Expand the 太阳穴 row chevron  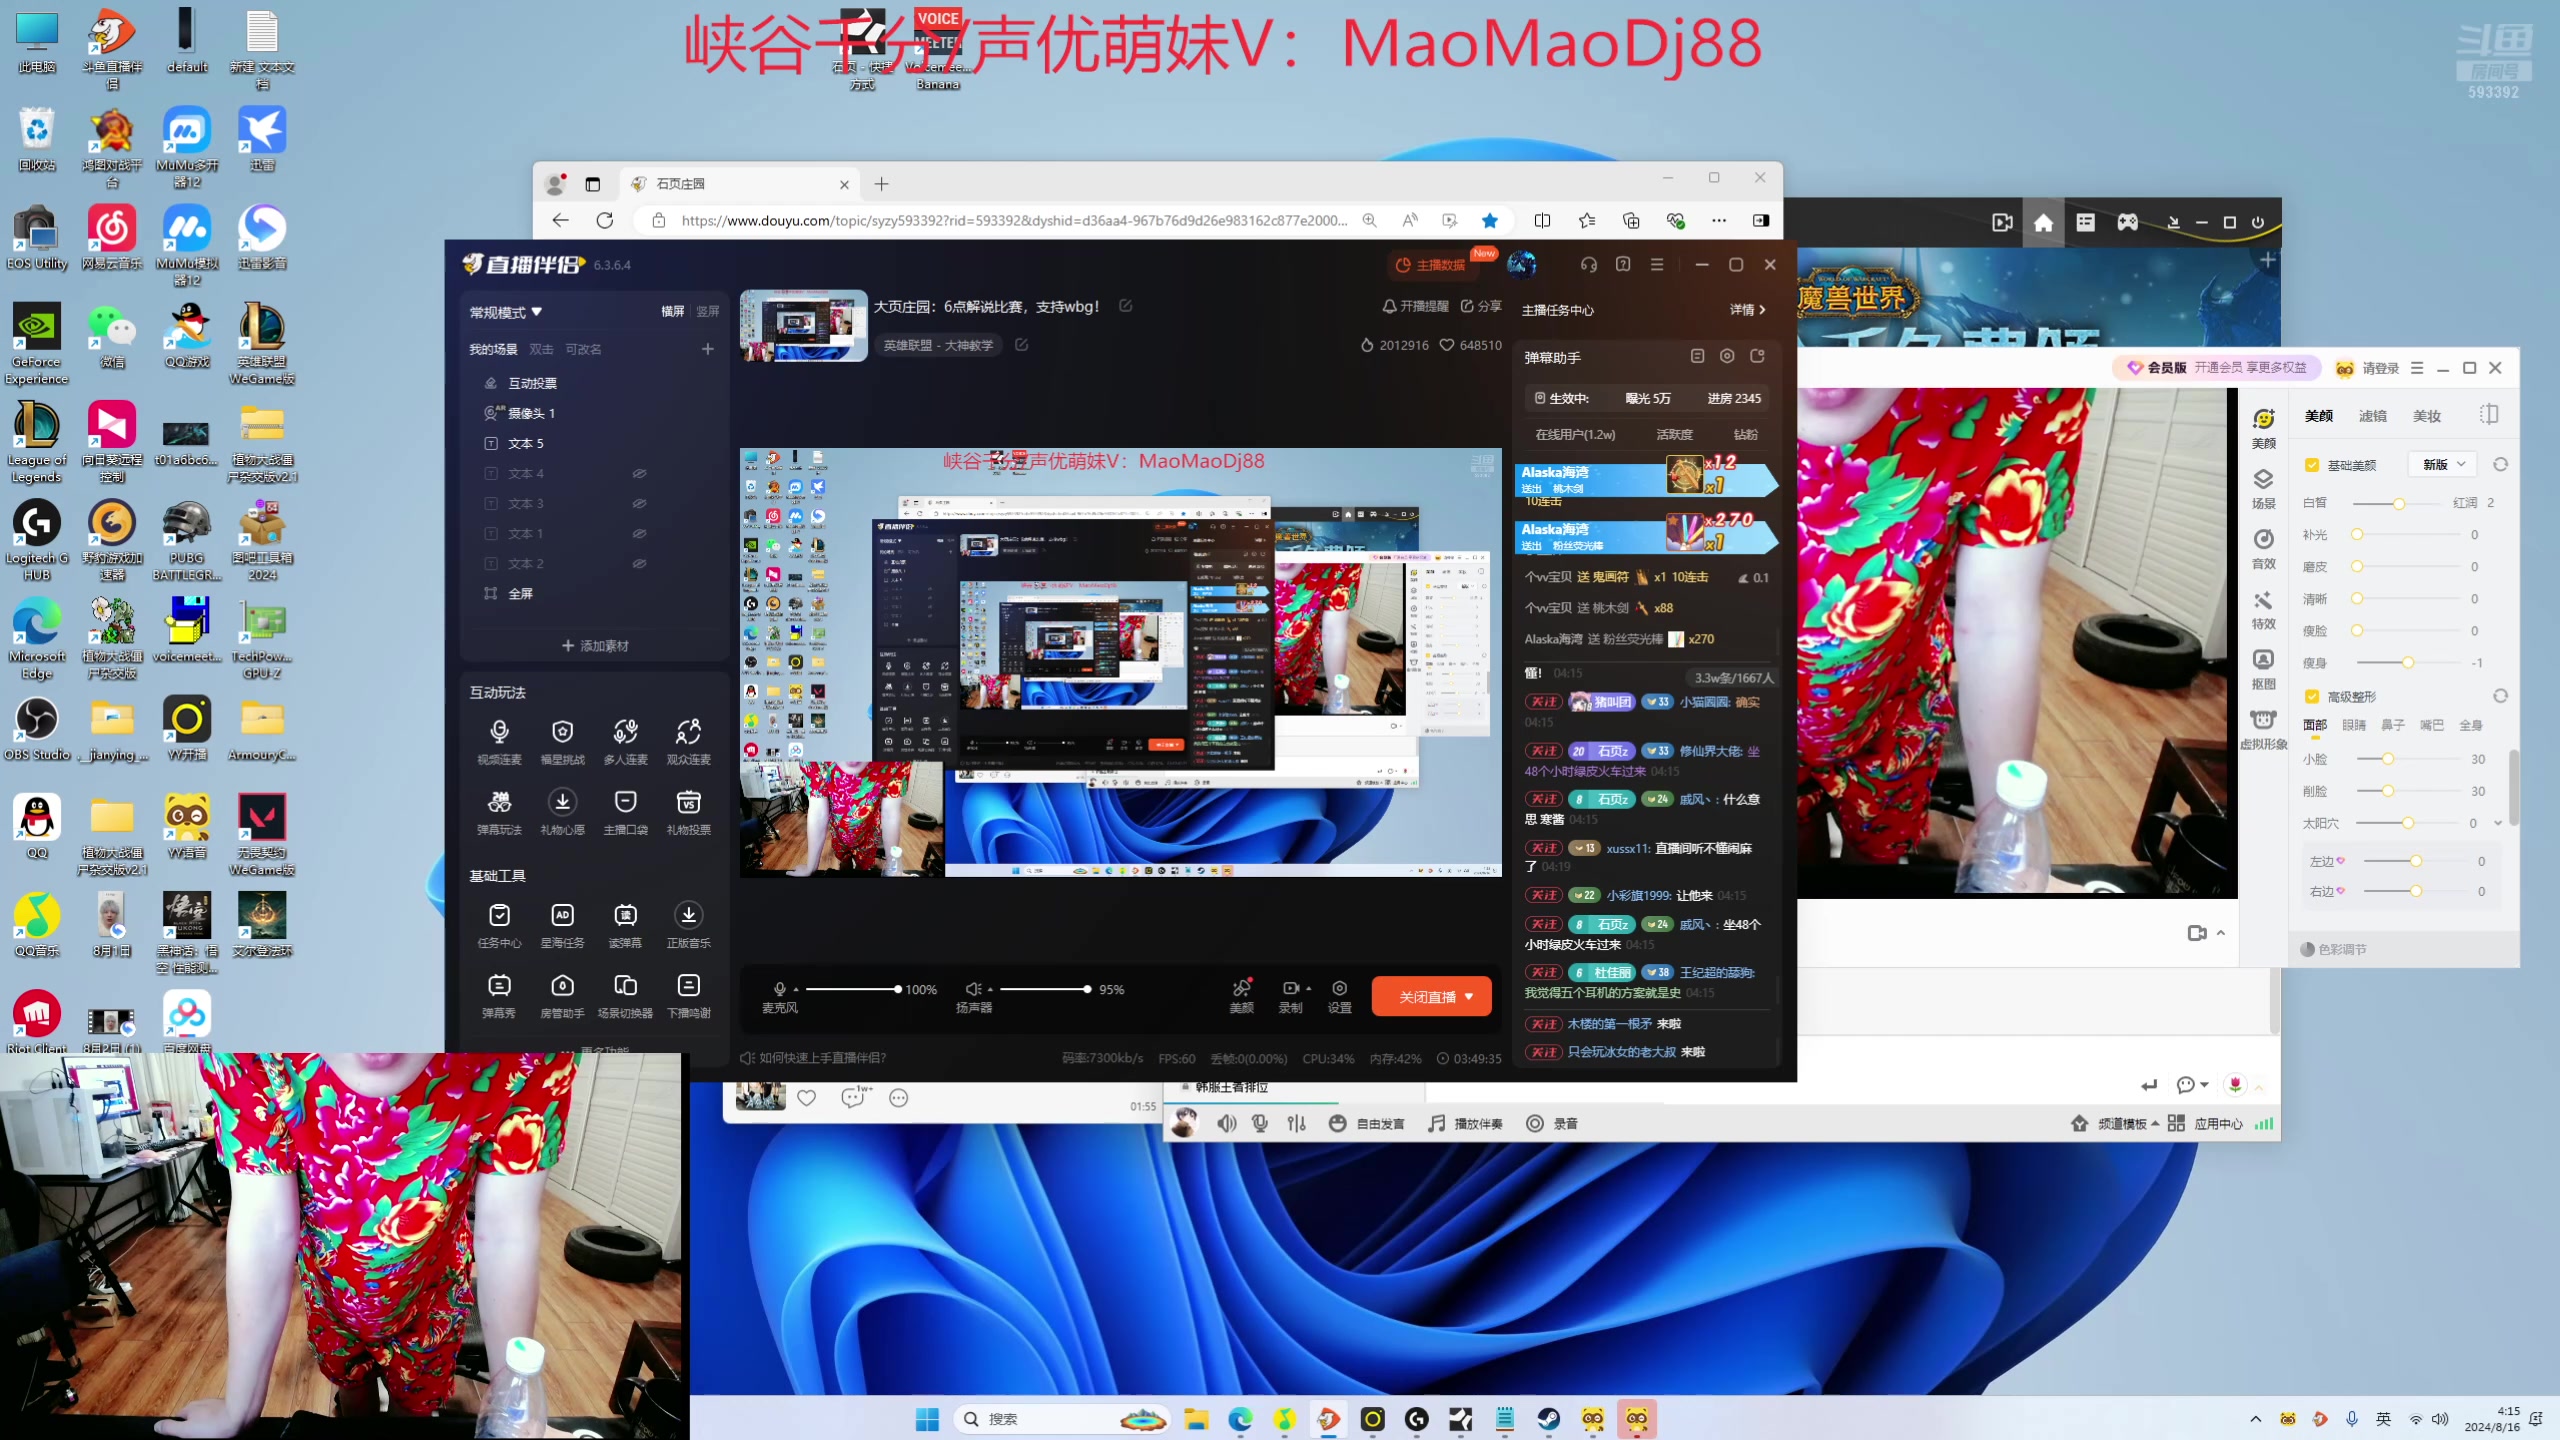2498,823
